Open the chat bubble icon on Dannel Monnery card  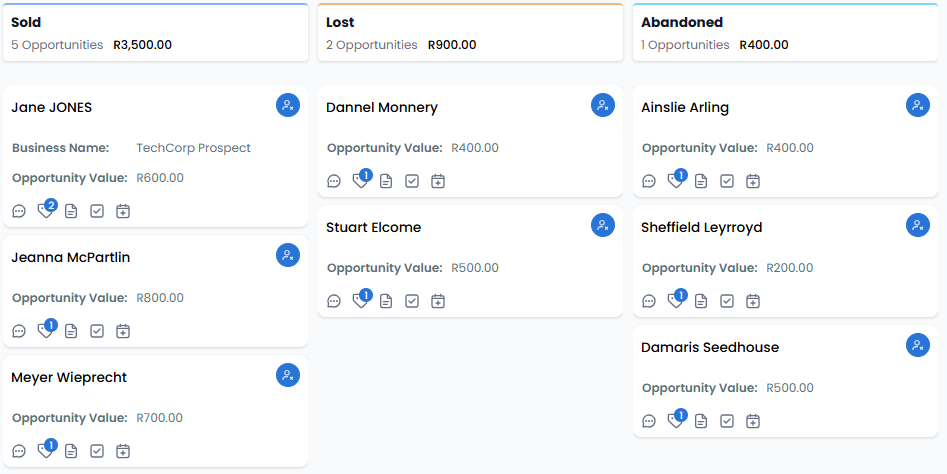pyautogui.click(x=334, y=181)
